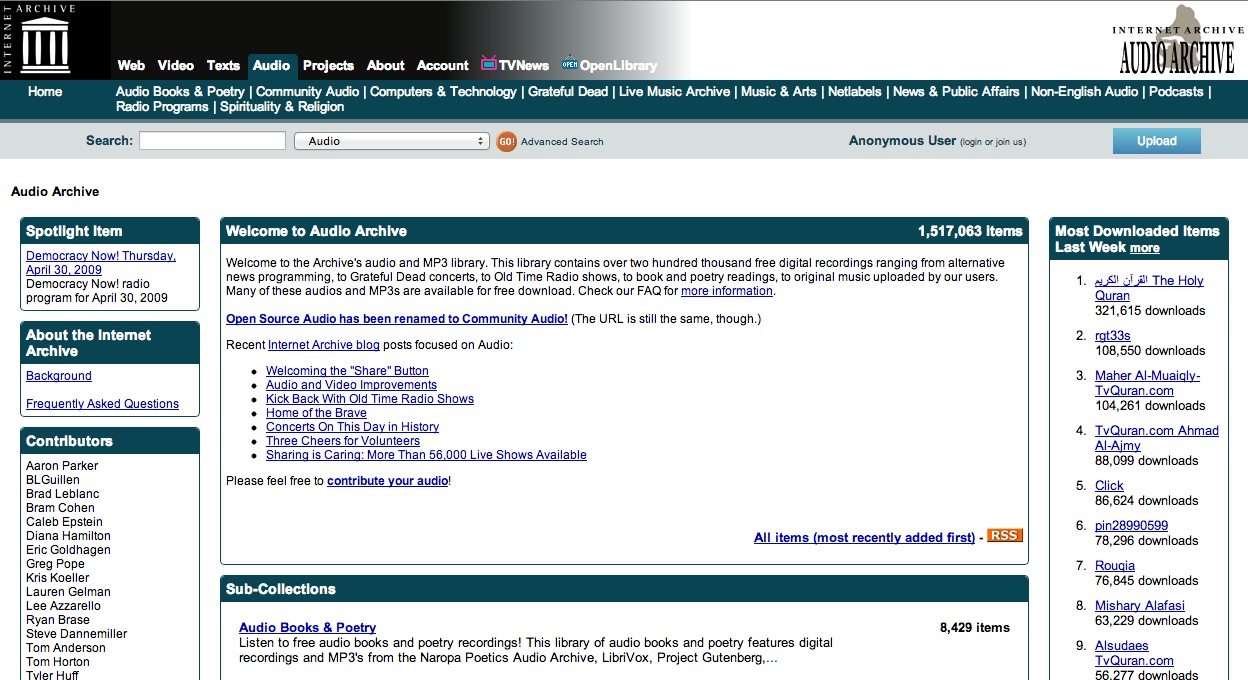Open Radio Programs category
Viewport: 1248px width, 680px height.
coord(162,106)
